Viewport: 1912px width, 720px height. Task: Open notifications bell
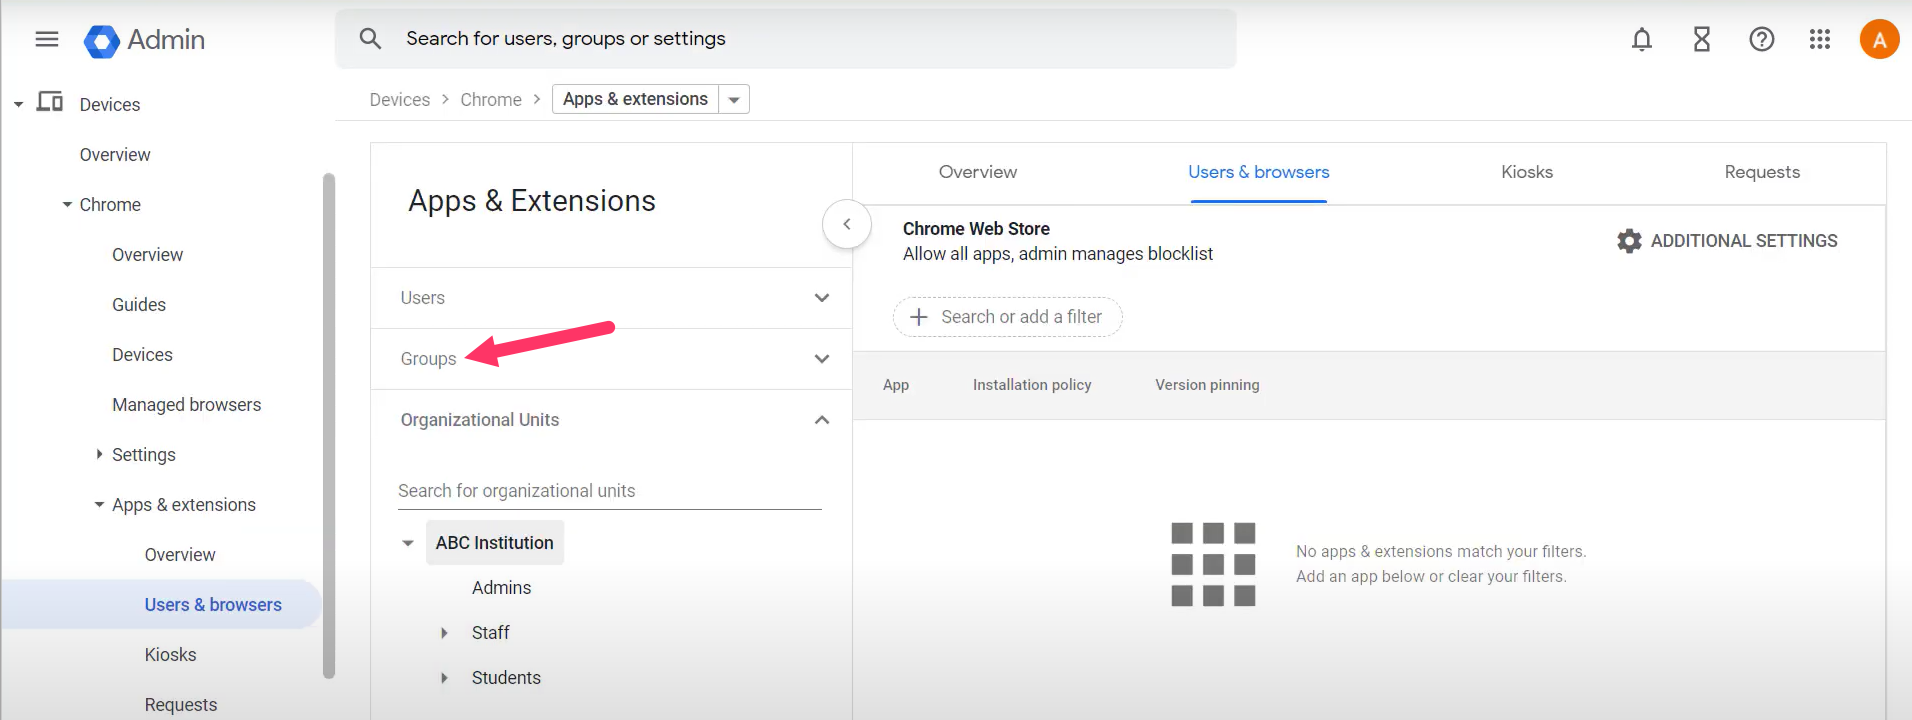click(x=1642, y=39)
